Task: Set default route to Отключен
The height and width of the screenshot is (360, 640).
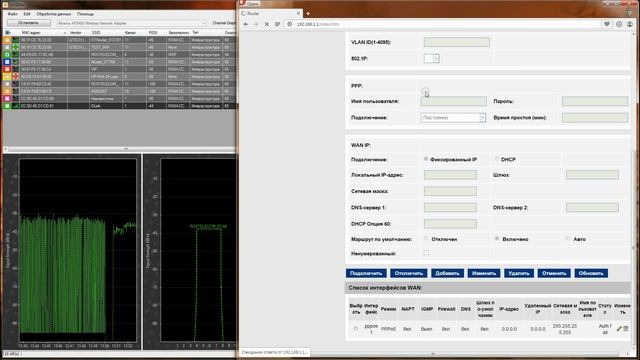Action: click(426, 239)
